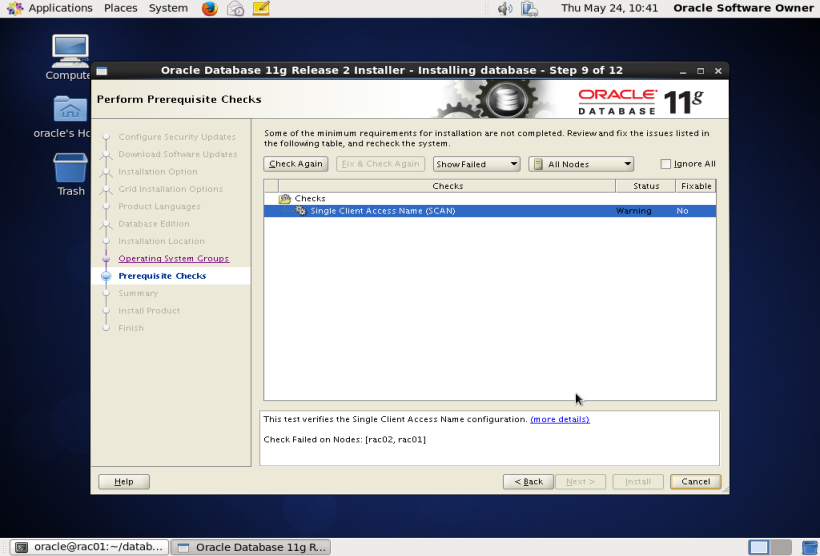This screenshot has width=820, height=556.
Task: Enable the Ignore All checkbox
Action: click(666, 164)
